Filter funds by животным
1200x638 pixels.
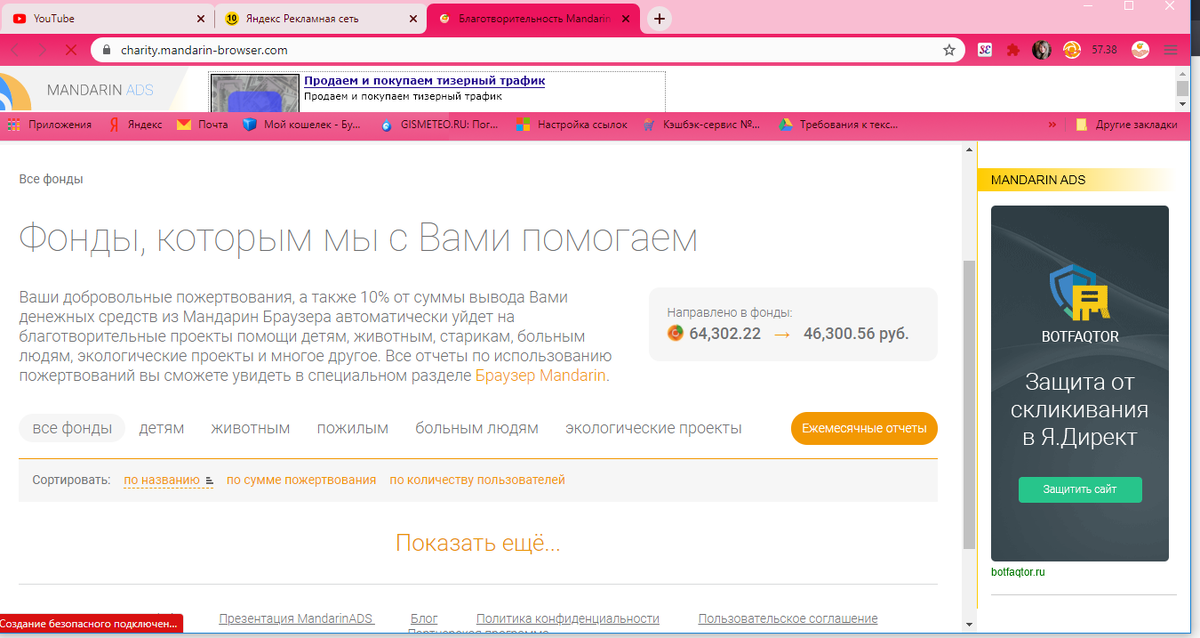(x=250, y=428)
